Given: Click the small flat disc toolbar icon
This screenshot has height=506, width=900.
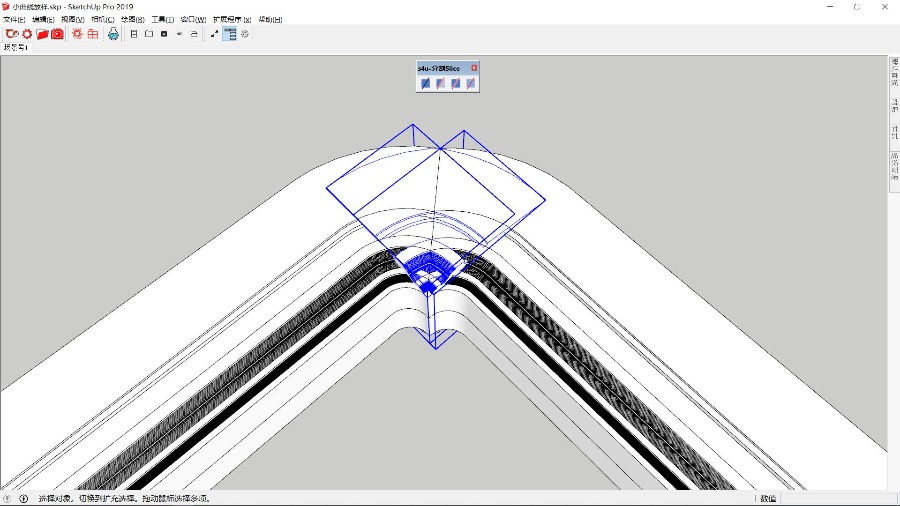Looking at the screenshot, I should 179,34.
